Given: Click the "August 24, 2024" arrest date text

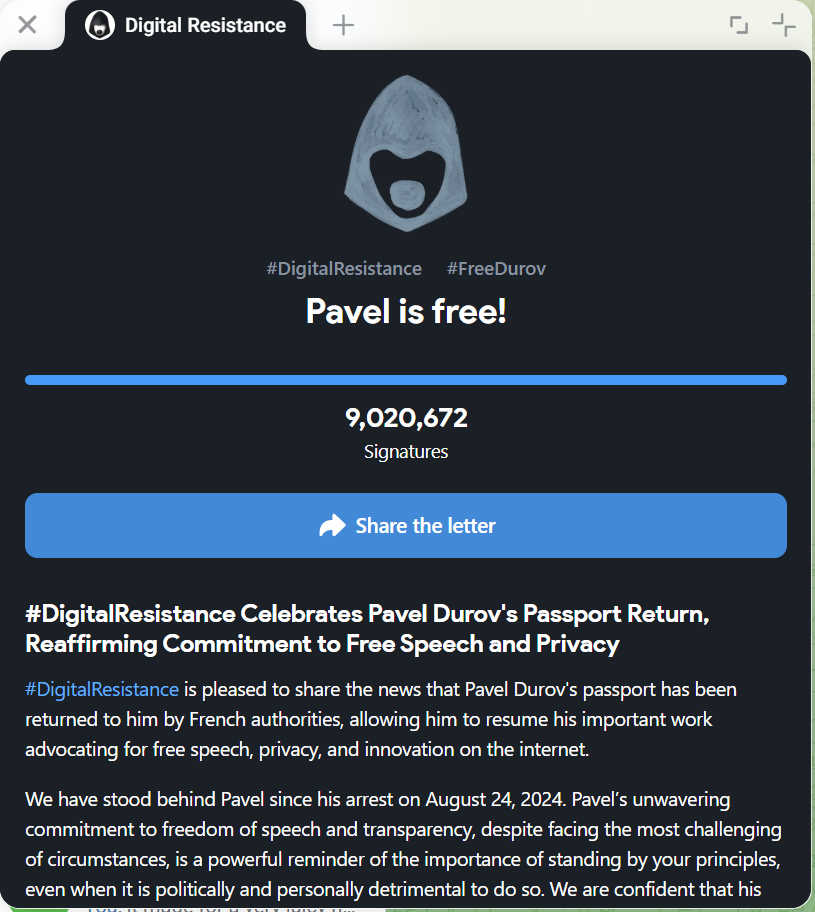Looking at the screenshot, I should pos(493,799).
